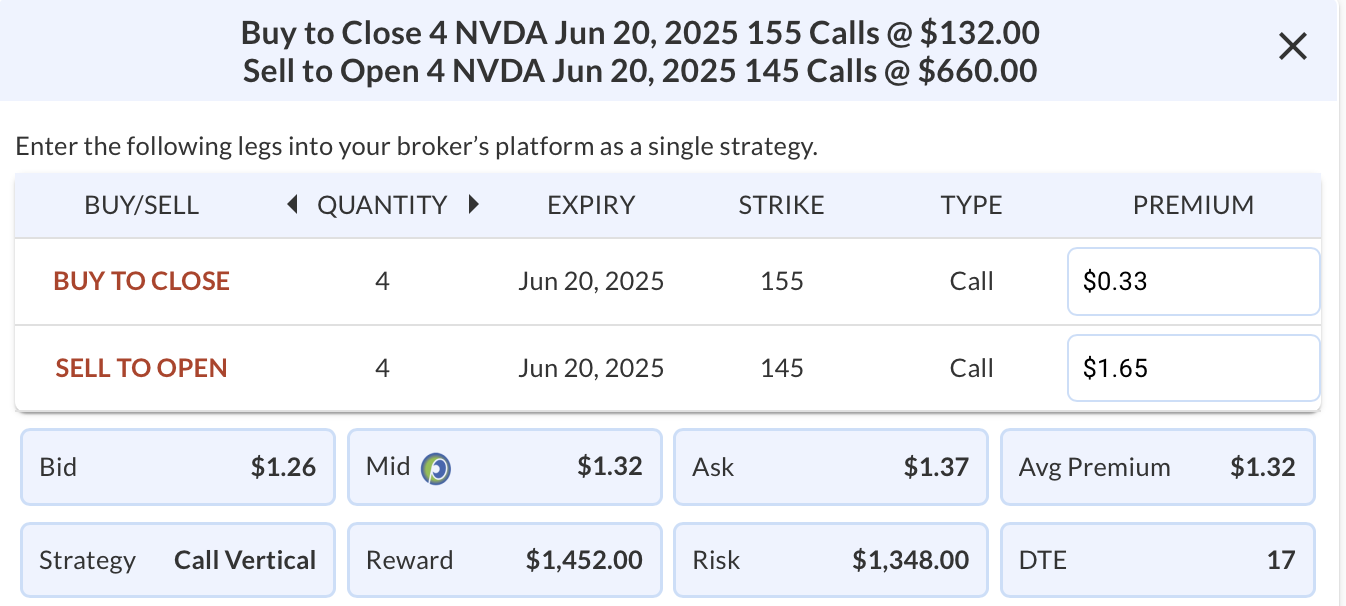Click the Mid price logo icon
This screenshot has height=606, width=1346.
click(x=435, y=467)
